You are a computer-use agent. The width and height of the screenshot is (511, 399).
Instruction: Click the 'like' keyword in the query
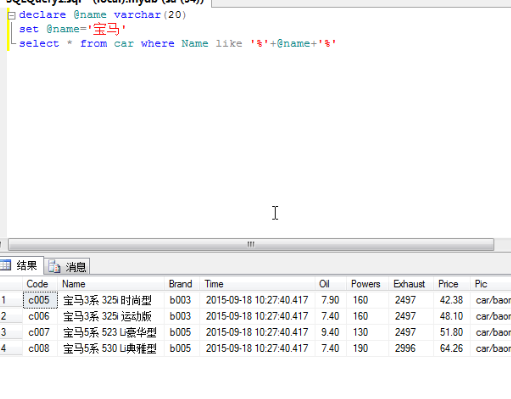coord(229,44)
